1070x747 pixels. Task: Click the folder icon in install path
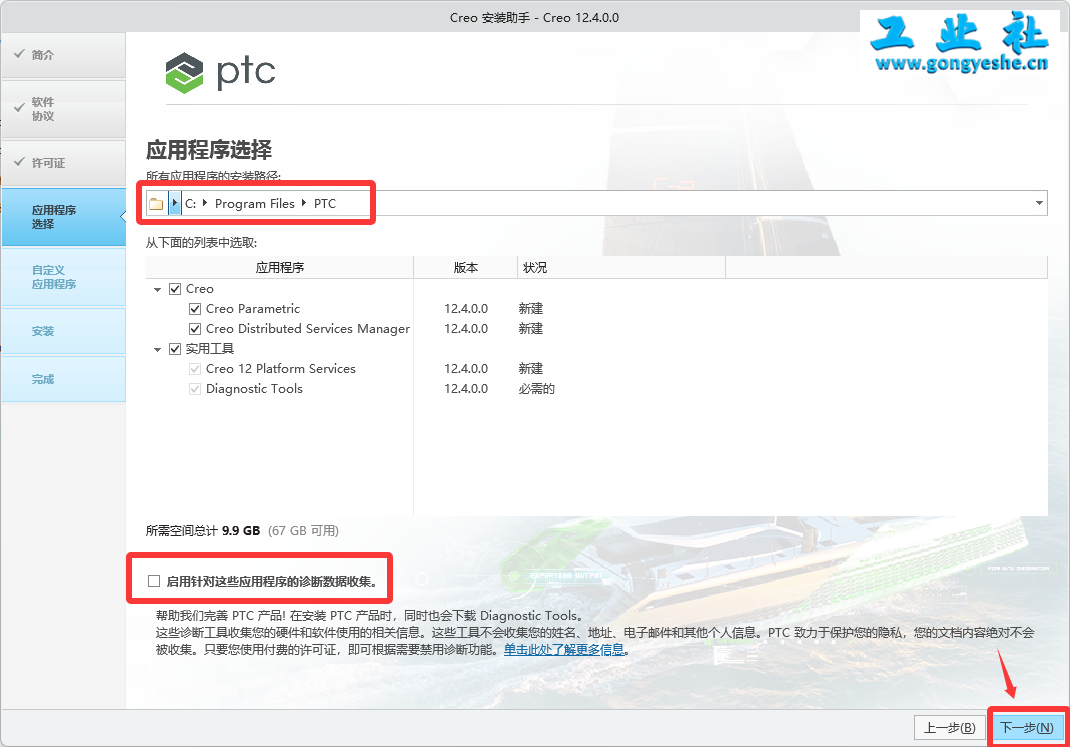(x=156, y=203)
